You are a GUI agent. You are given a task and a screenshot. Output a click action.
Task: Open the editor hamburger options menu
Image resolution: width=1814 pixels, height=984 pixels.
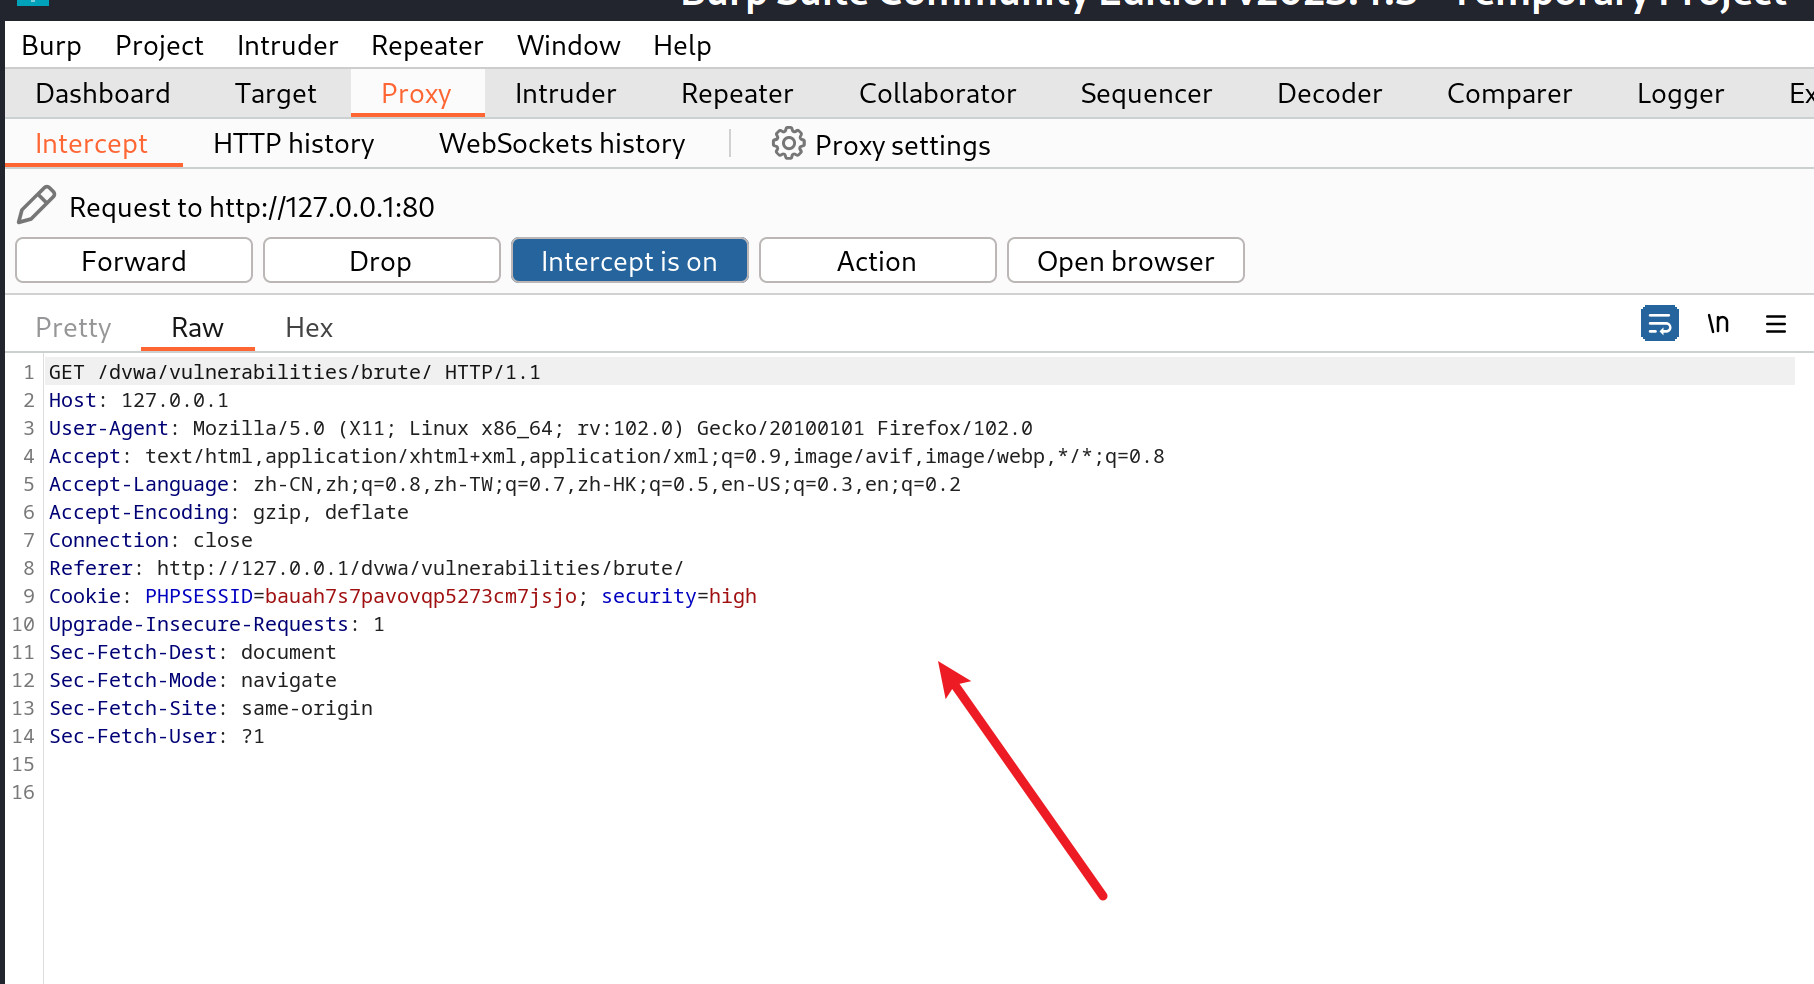click(x=1776, y=324)
